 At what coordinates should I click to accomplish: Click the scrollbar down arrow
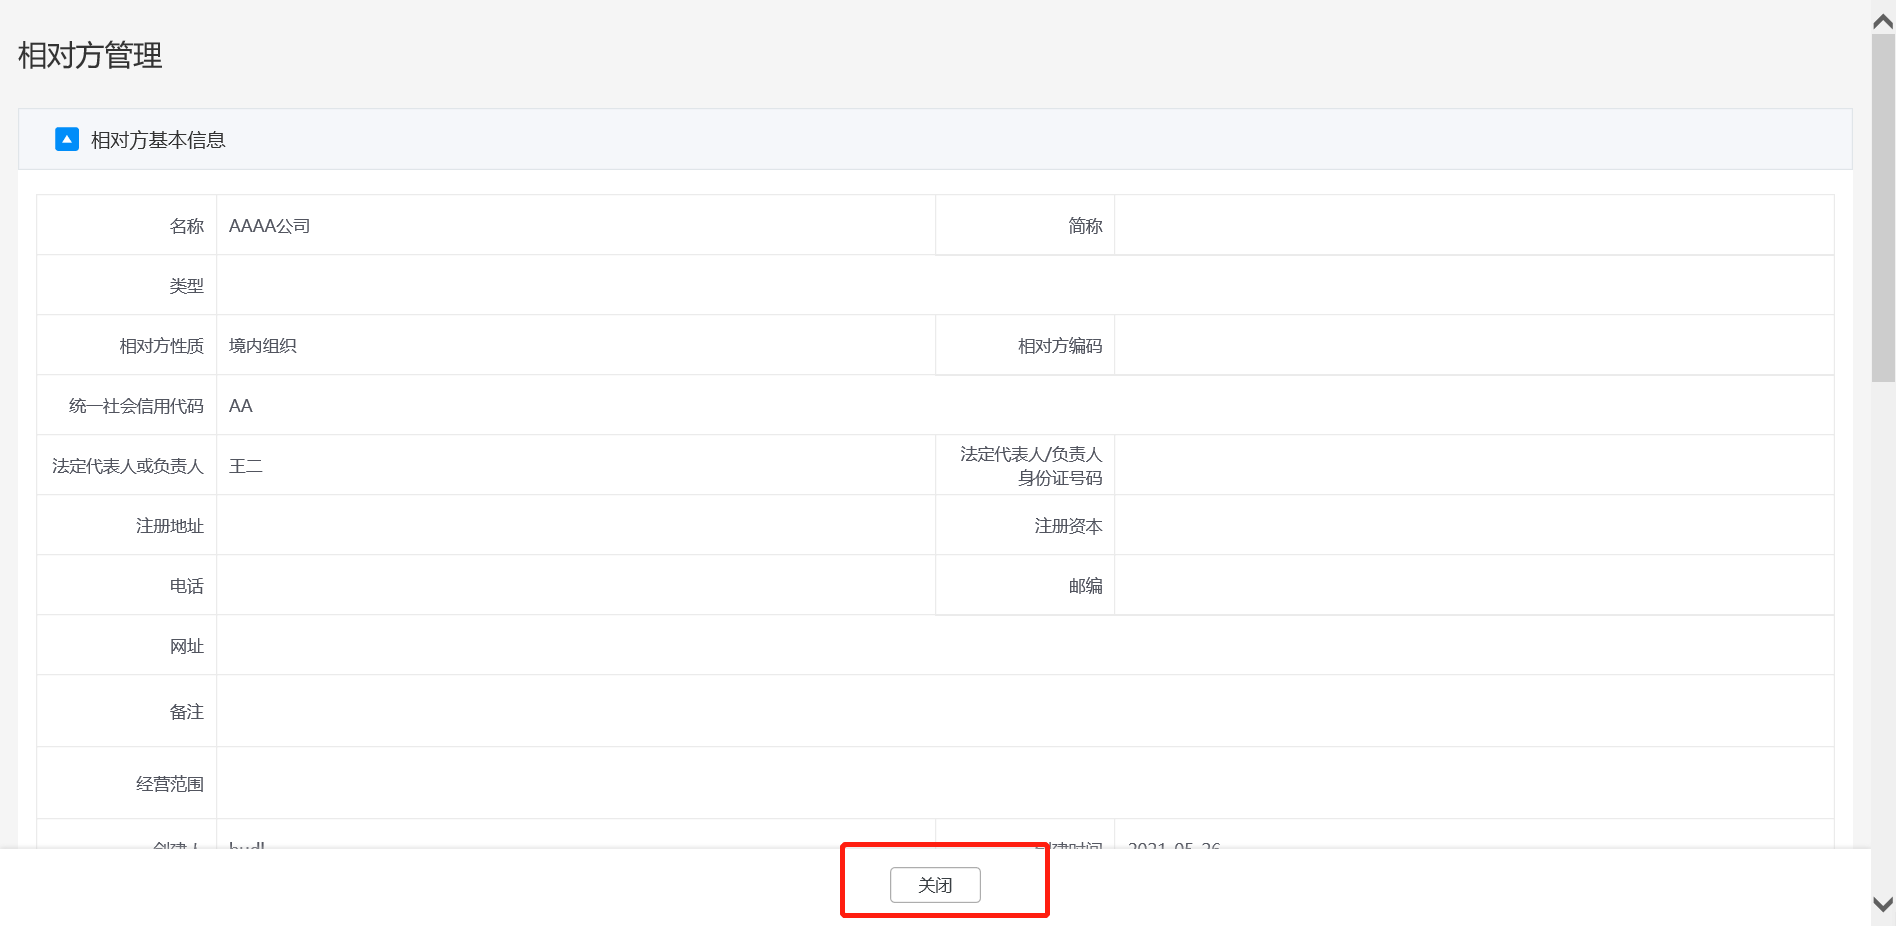(x=1883, y=904)
